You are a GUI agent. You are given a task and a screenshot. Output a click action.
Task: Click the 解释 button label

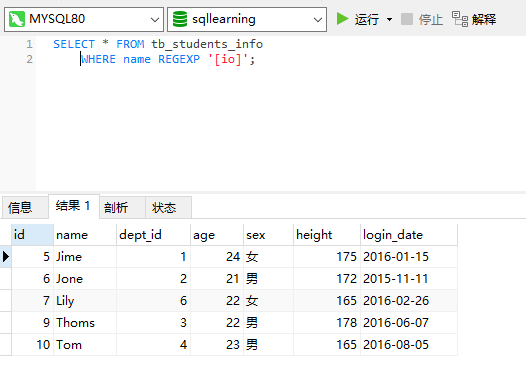click(x=484, y=19)
